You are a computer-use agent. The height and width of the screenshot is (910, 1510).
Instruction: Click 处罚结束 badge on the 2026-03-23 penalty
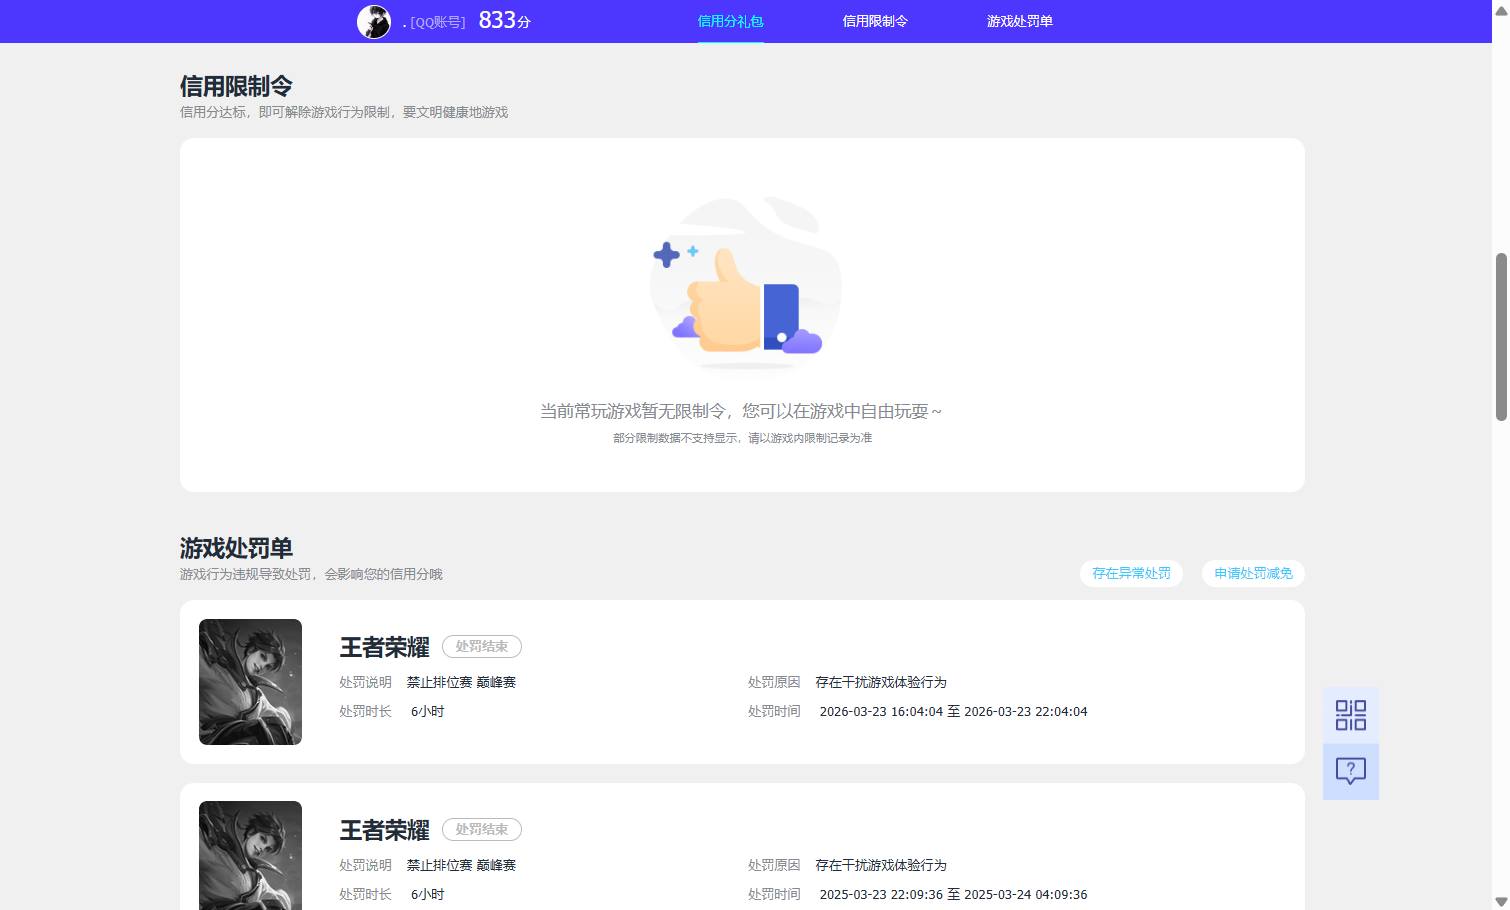click(482, 647)
